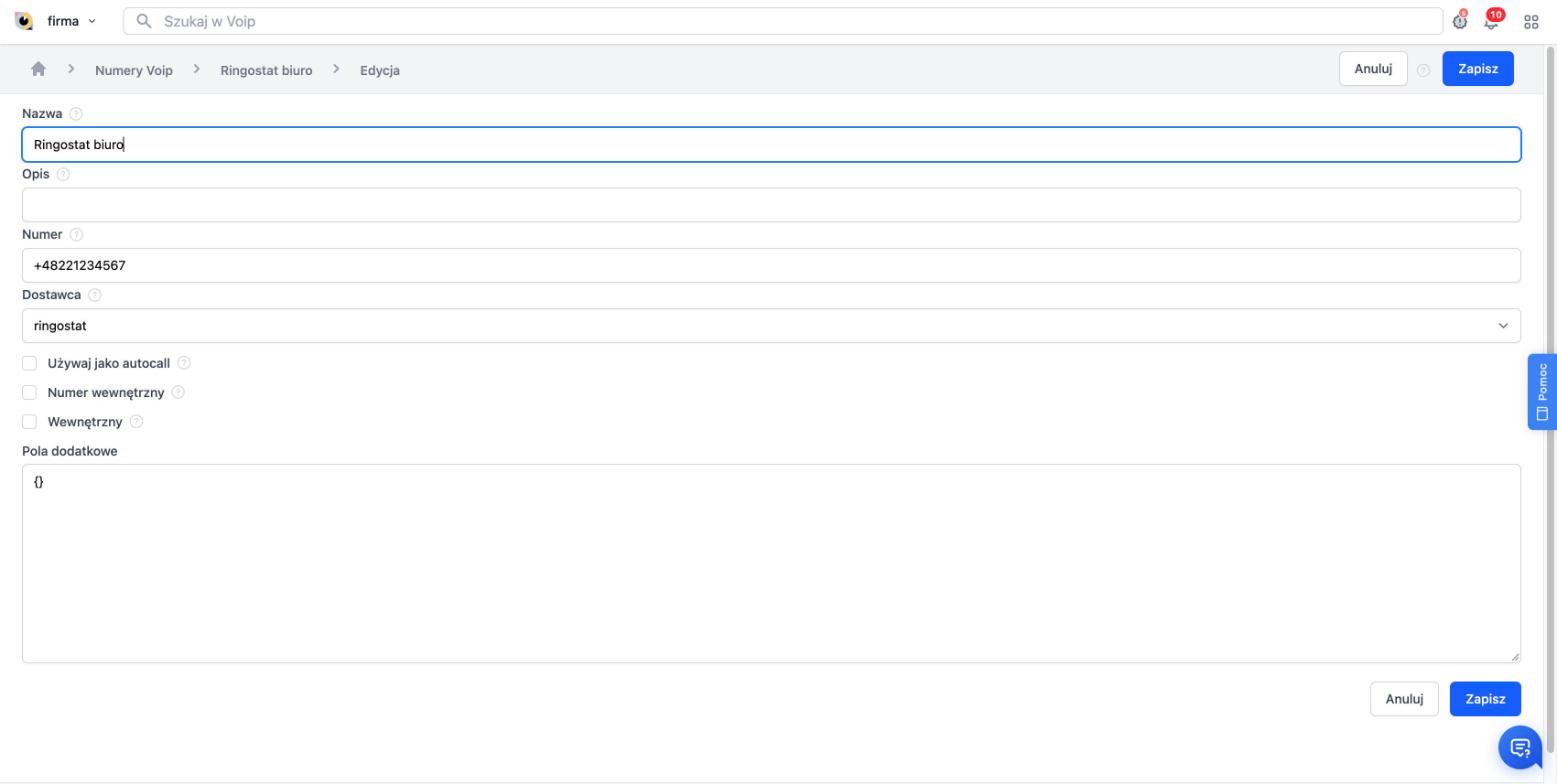Open the chat support bubble icon
The image size is (1557, 784).
click(x=1520, y=747)
